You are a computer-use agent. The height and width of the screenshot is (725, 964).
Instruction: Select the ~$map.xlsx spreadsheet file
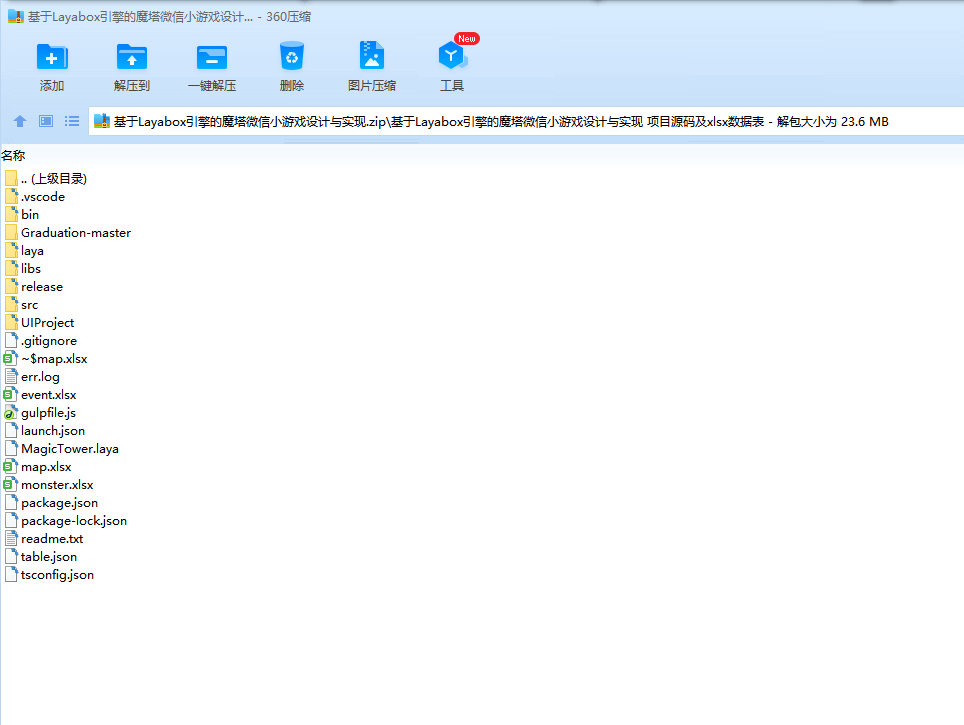coord(45,359)
